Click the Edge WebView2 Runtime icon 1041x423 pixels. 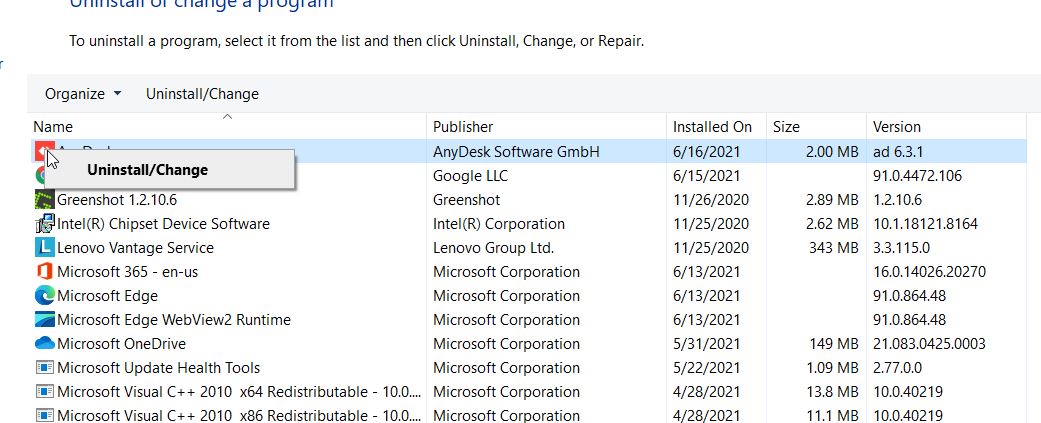(44, 319)
